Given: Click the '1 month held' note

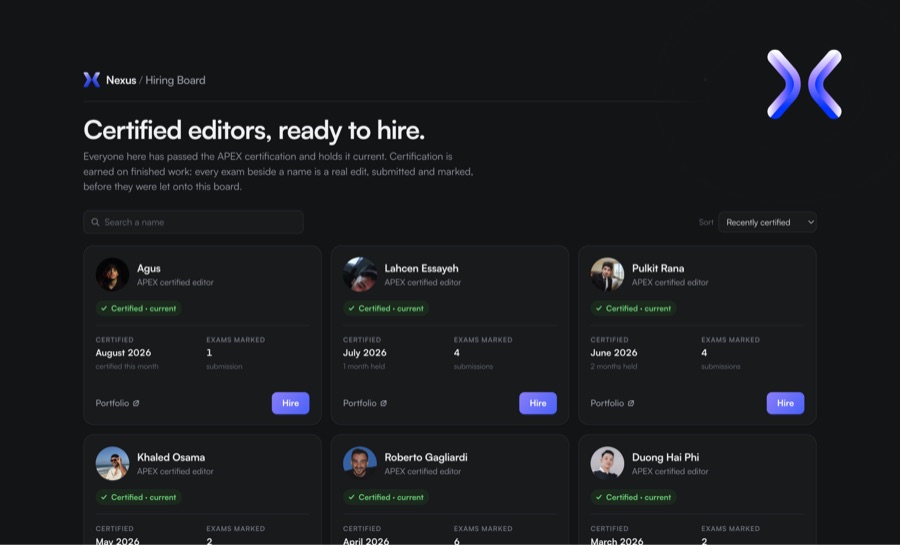Looking at the screenshot, I should (x=364, y=367).
